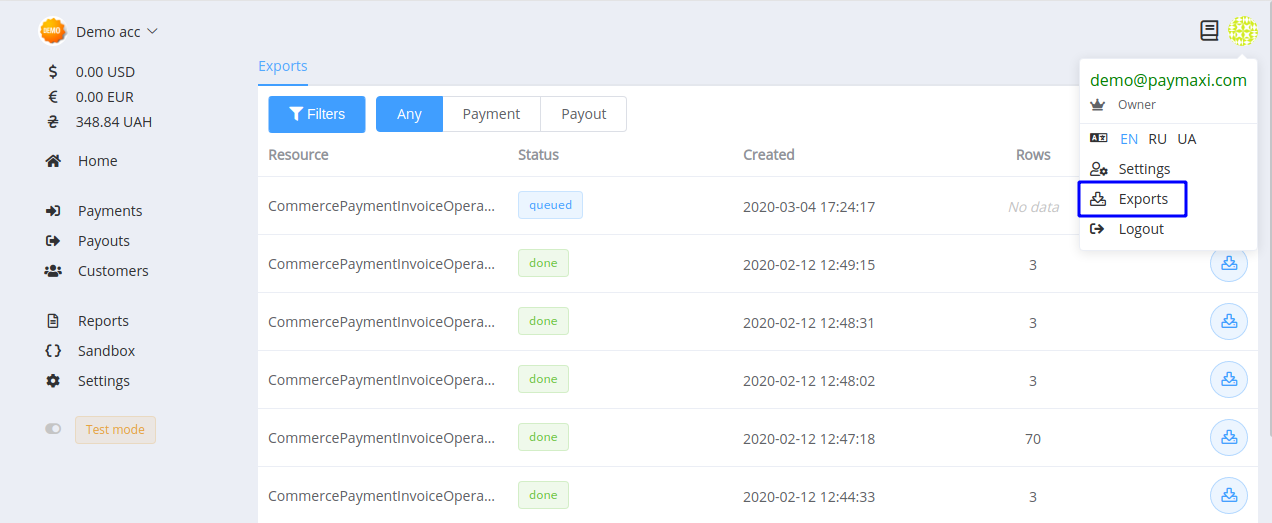Switch to the Exports tab
The image size is (1272, 523).
pos(283,66)
